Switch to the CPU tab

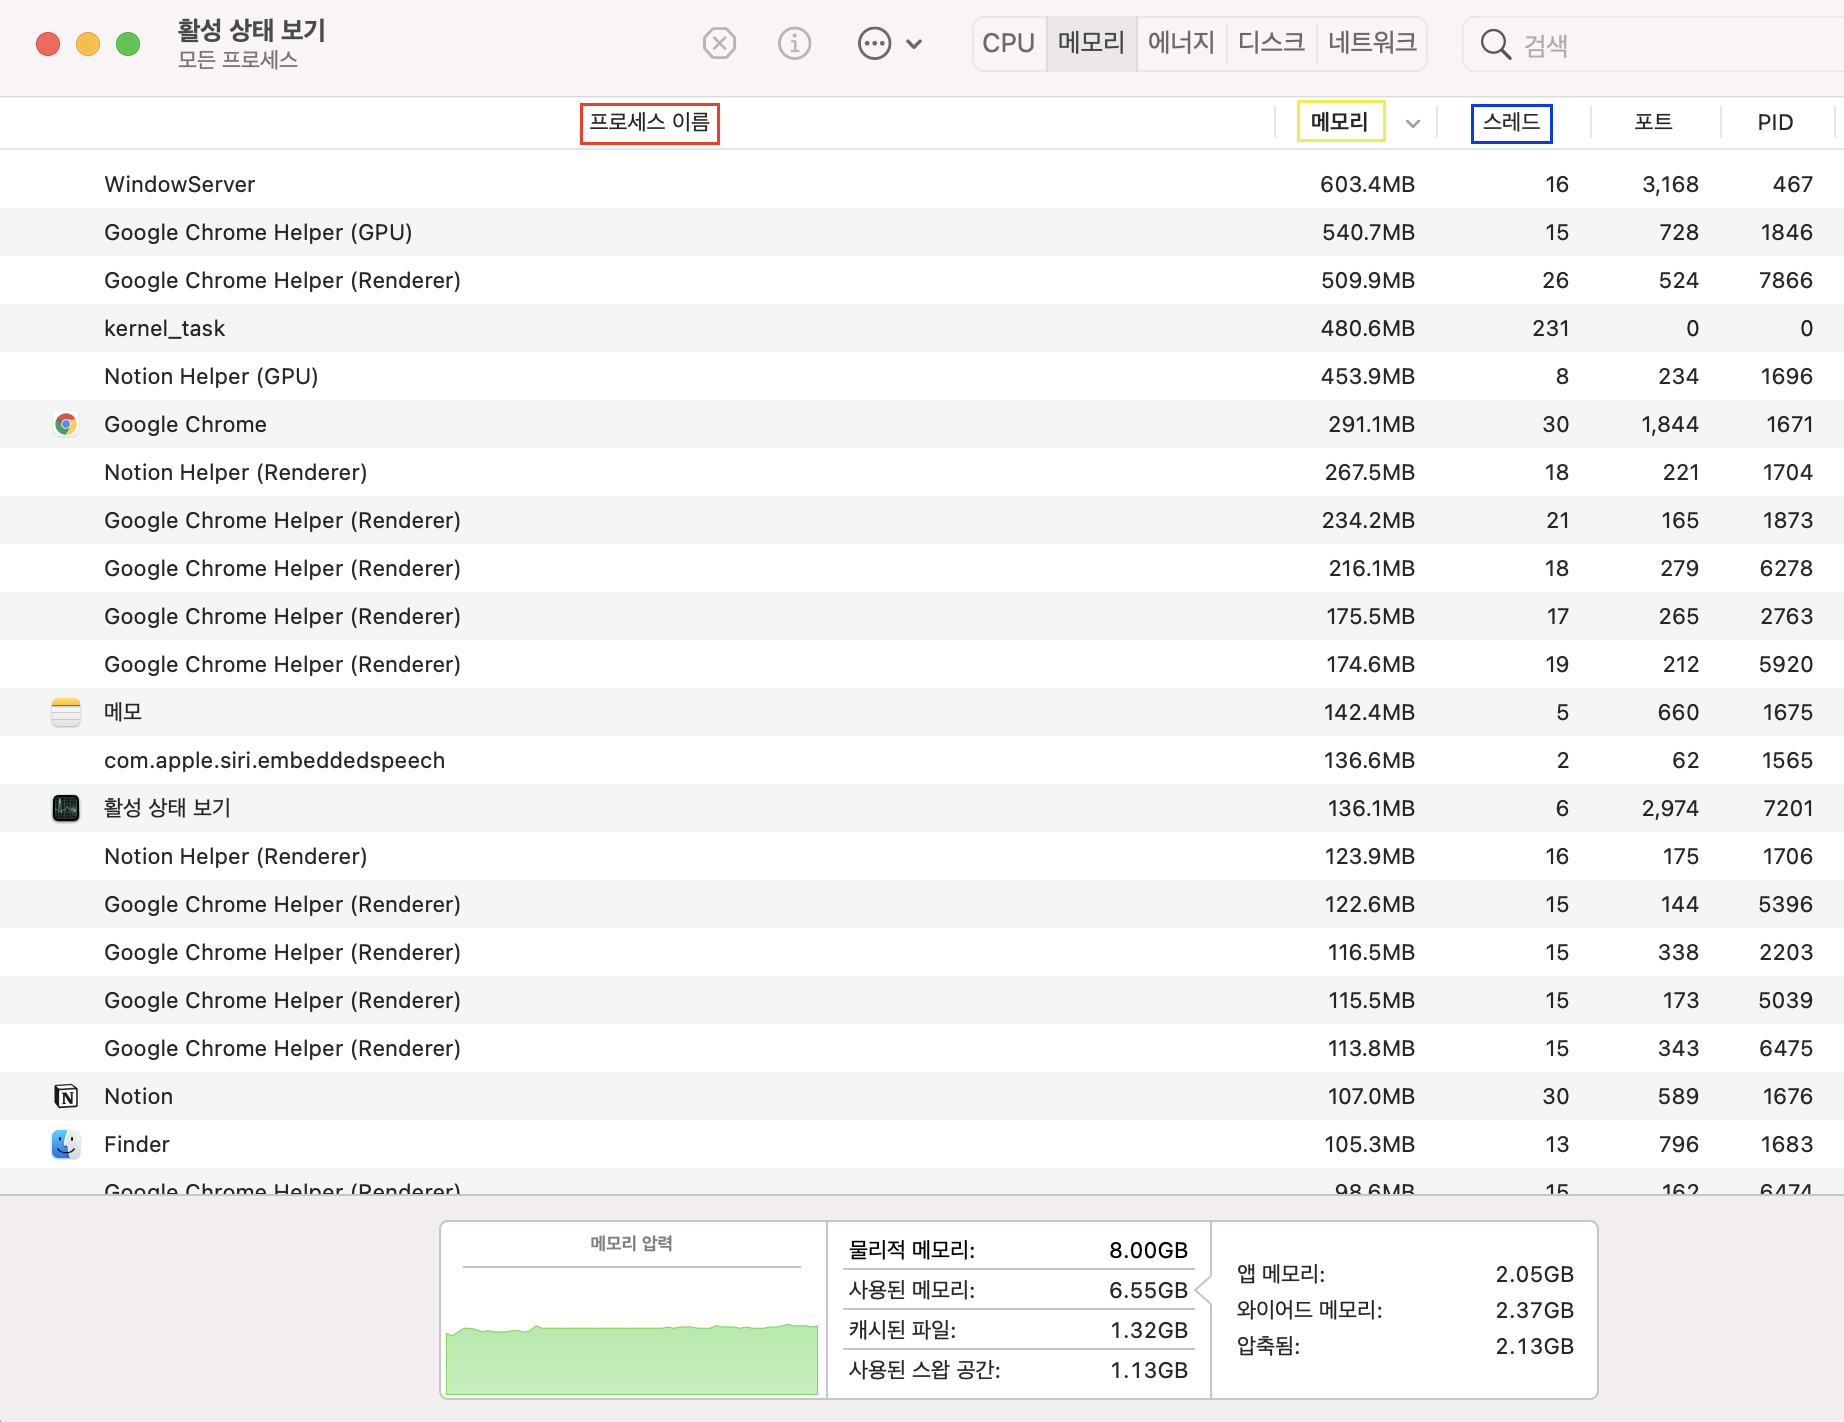(x=1008, y=43)
